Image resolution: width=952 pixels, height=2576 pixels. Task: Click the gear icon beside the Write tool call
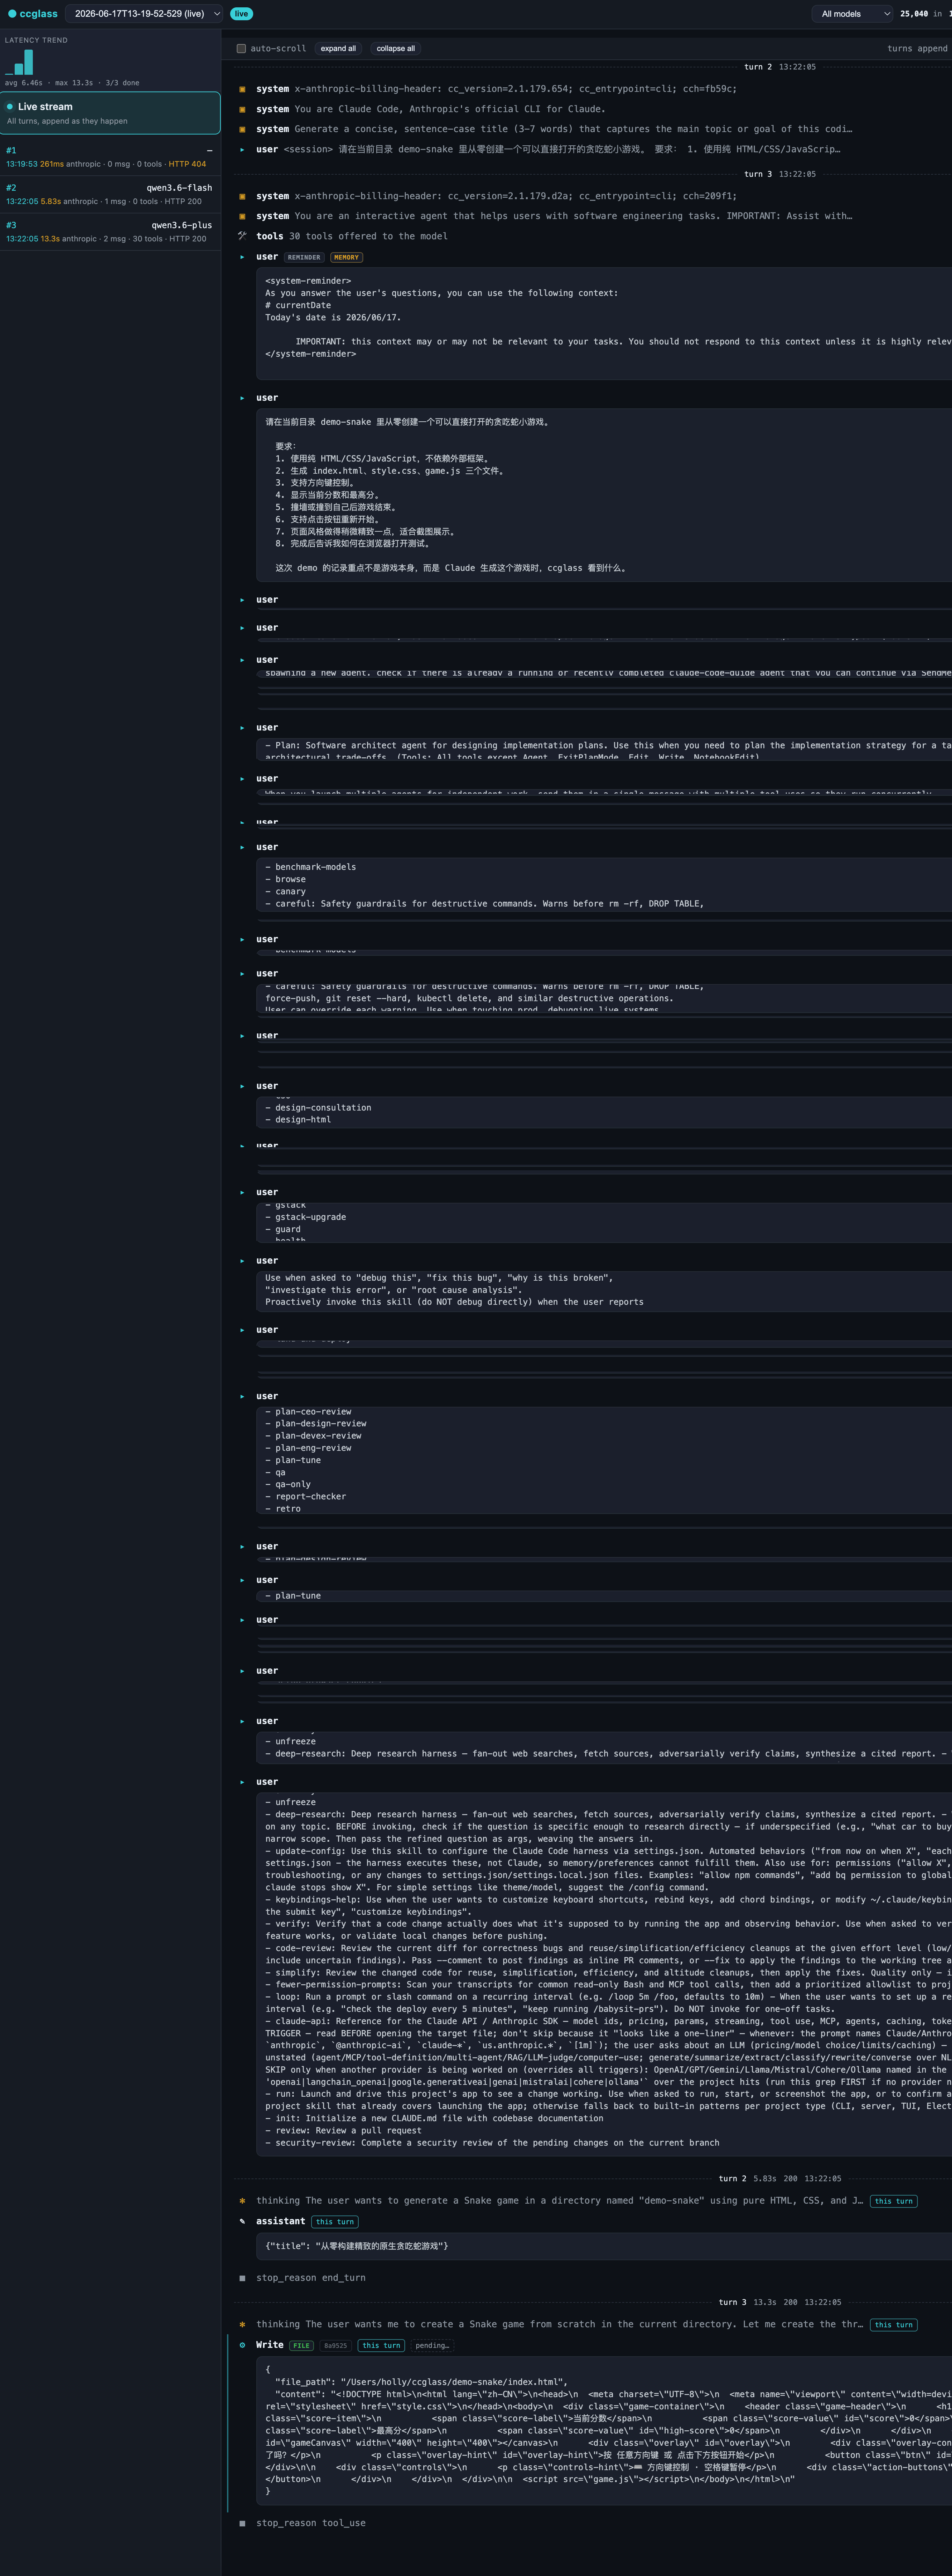242,2345
